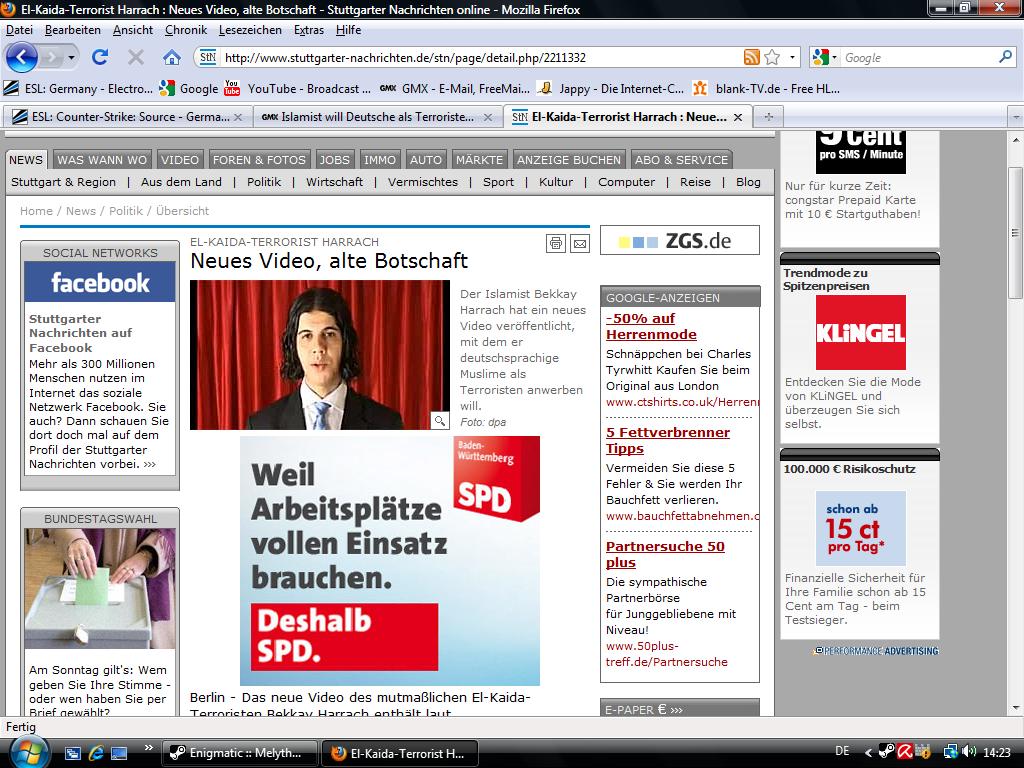Click the Steam tray icon
This screenshot has height=768, width=1024.
pos(886,752)
